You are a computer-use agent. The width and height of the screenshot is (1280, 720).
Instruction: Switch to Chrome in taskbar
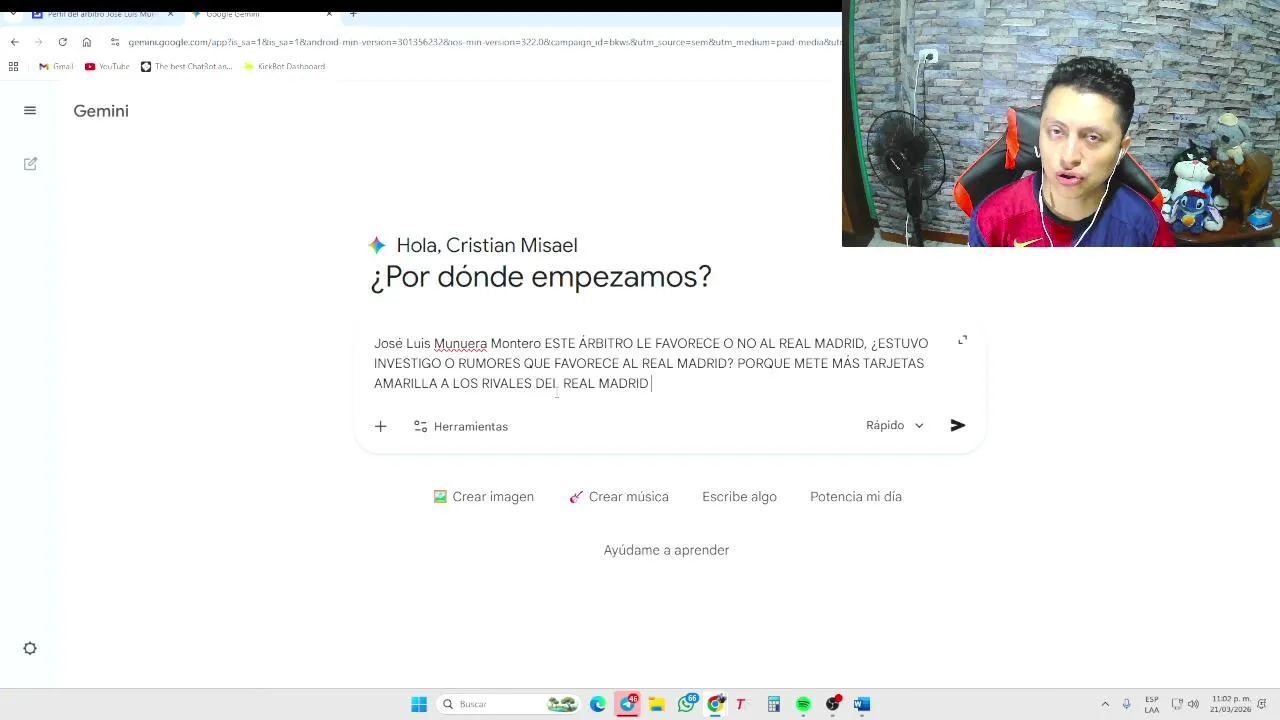point(715,704)
